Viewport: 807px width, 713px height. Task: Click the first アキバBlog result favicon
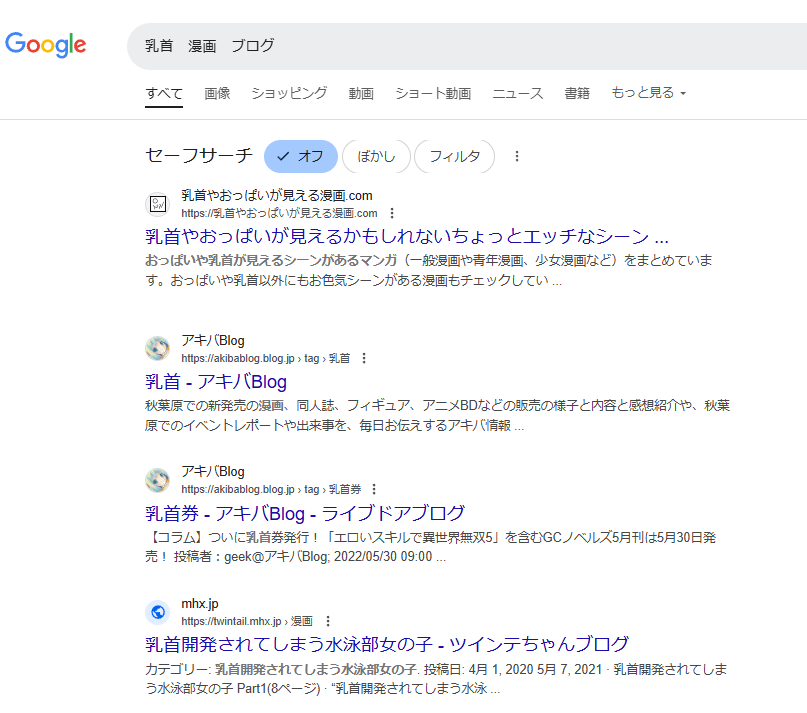[157, 349]
